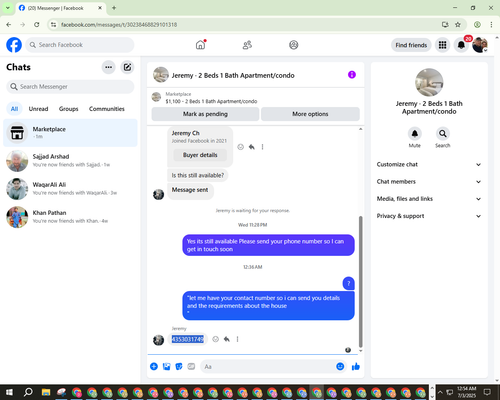Image resolution: width=500 pixels, height=400 pixels.
Task: Open the Windows notification center
Action: click(487, 392)
